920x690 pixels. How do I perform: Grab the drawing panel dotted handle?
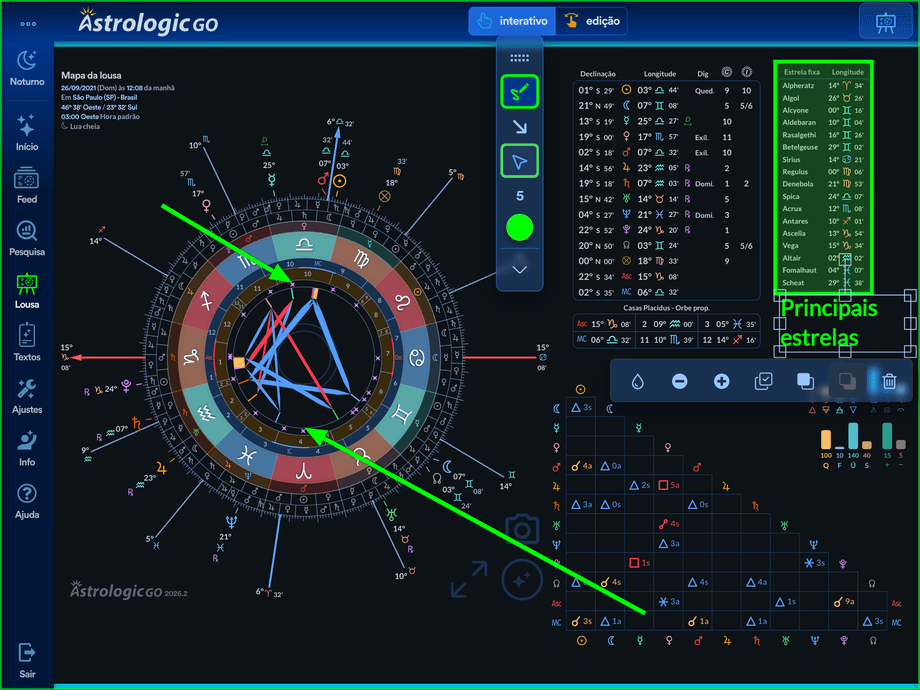[519, 58]
